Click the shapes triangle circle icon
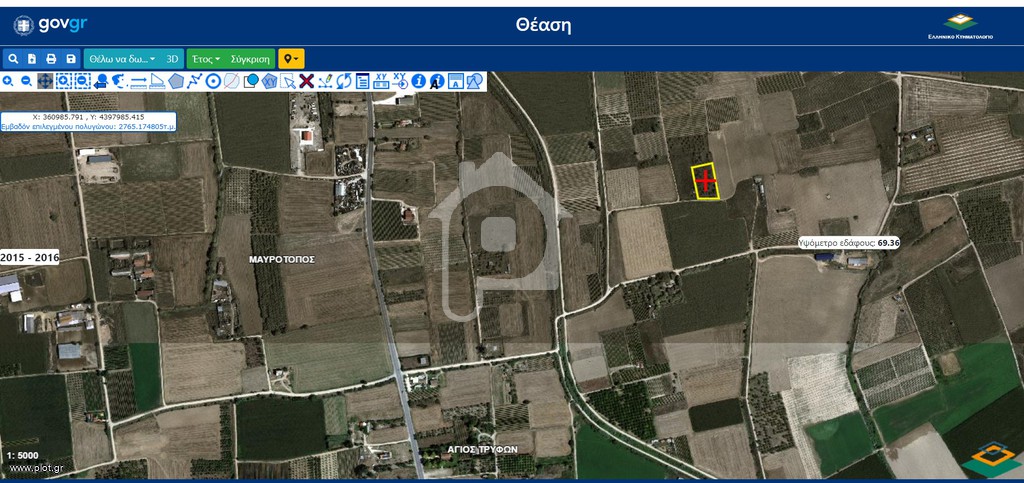 [475, 81]
